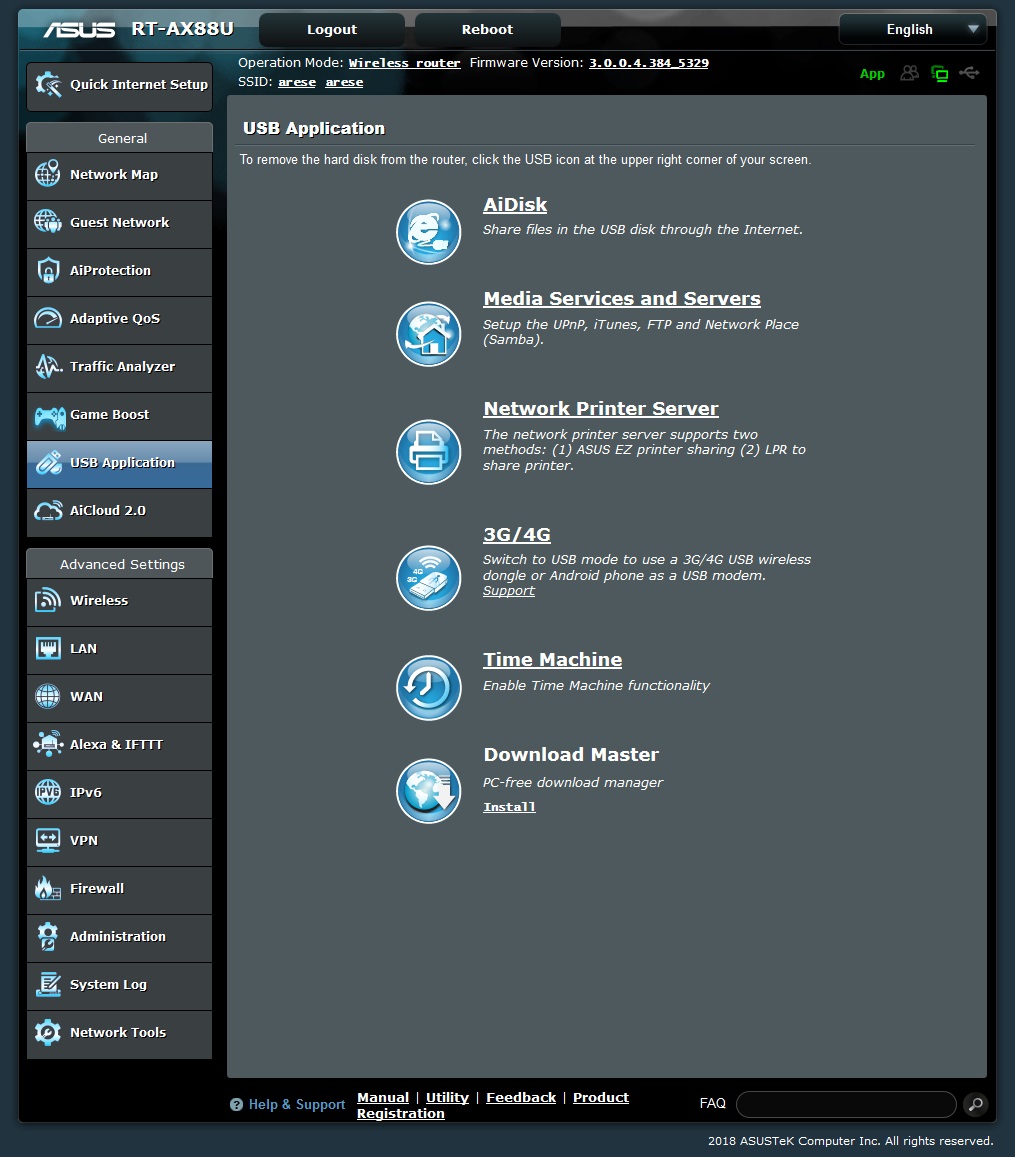
Task: Open the English language dropdown
Action: click(x=912, y=30)
